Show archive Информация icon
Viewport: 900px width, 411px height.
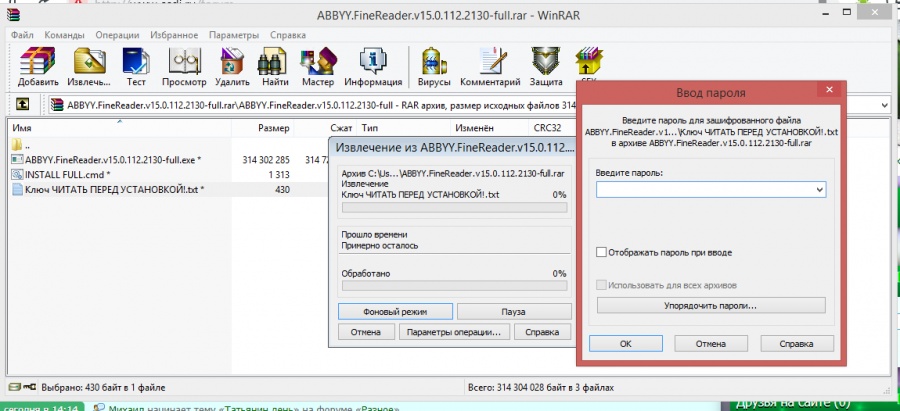click(373, 67)
